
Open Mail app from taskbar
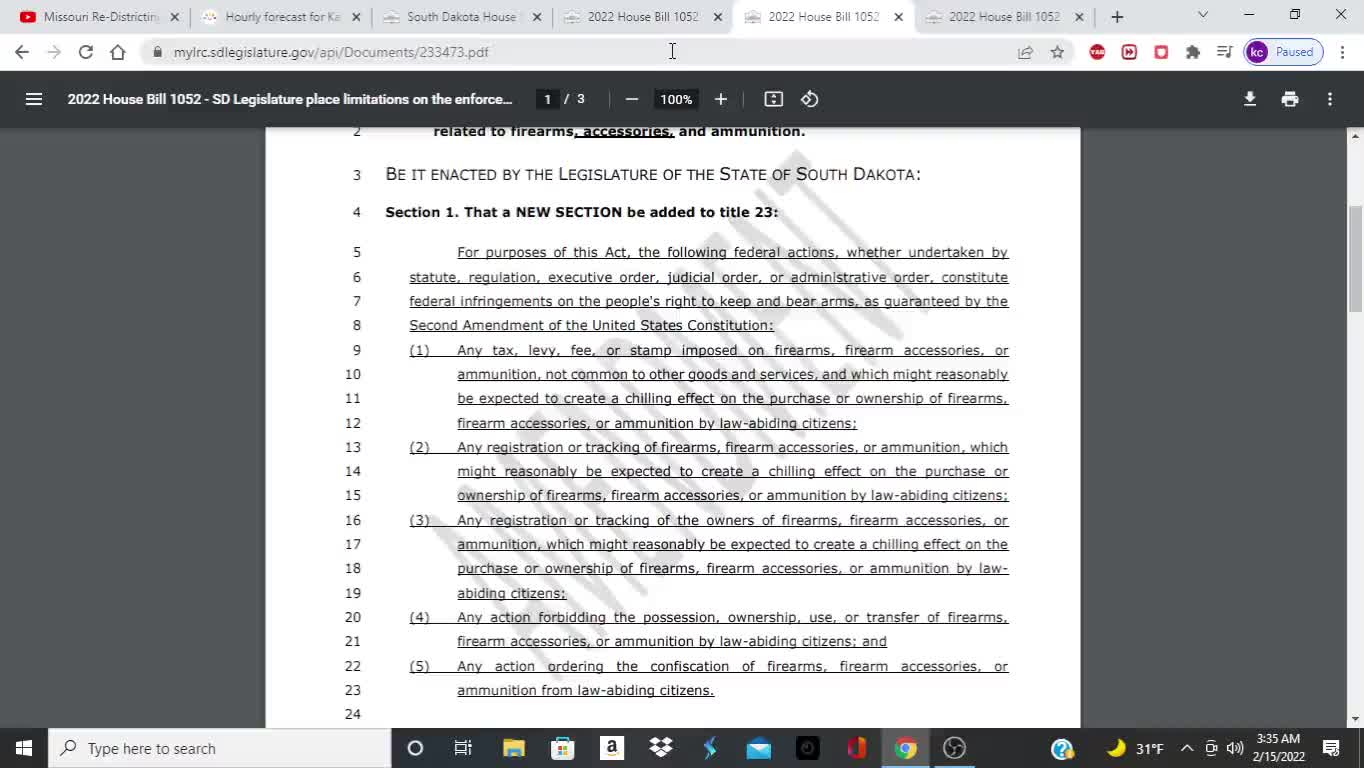click(x=758, y=748)
